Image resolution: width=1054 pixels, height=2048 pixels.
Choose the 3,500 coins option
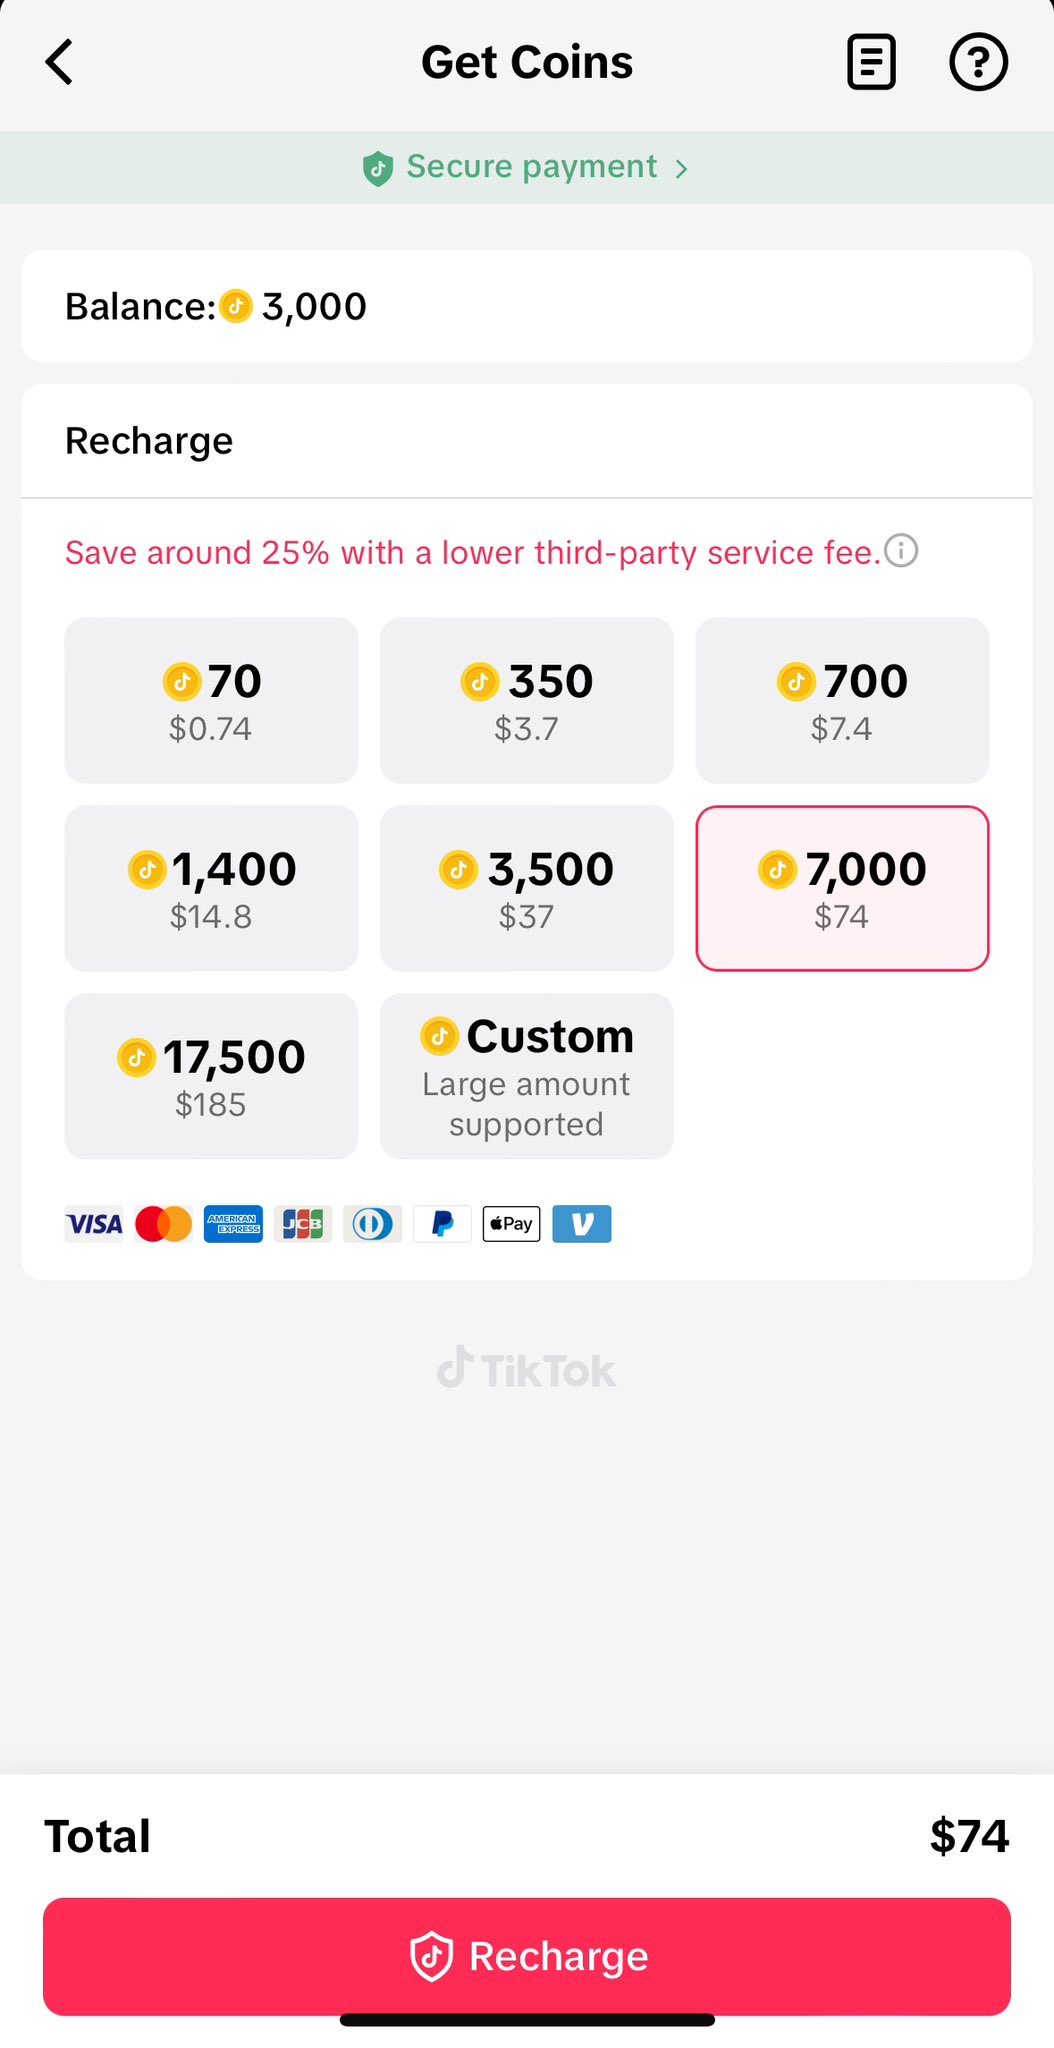pyautogui.click(x=526, y=888)
